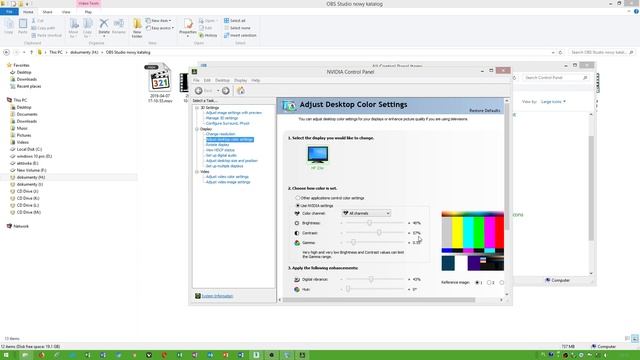Click the Digital vibrance icon
Image resolution: width=640 pixels, height=360 pixels.
click(297, 280)
